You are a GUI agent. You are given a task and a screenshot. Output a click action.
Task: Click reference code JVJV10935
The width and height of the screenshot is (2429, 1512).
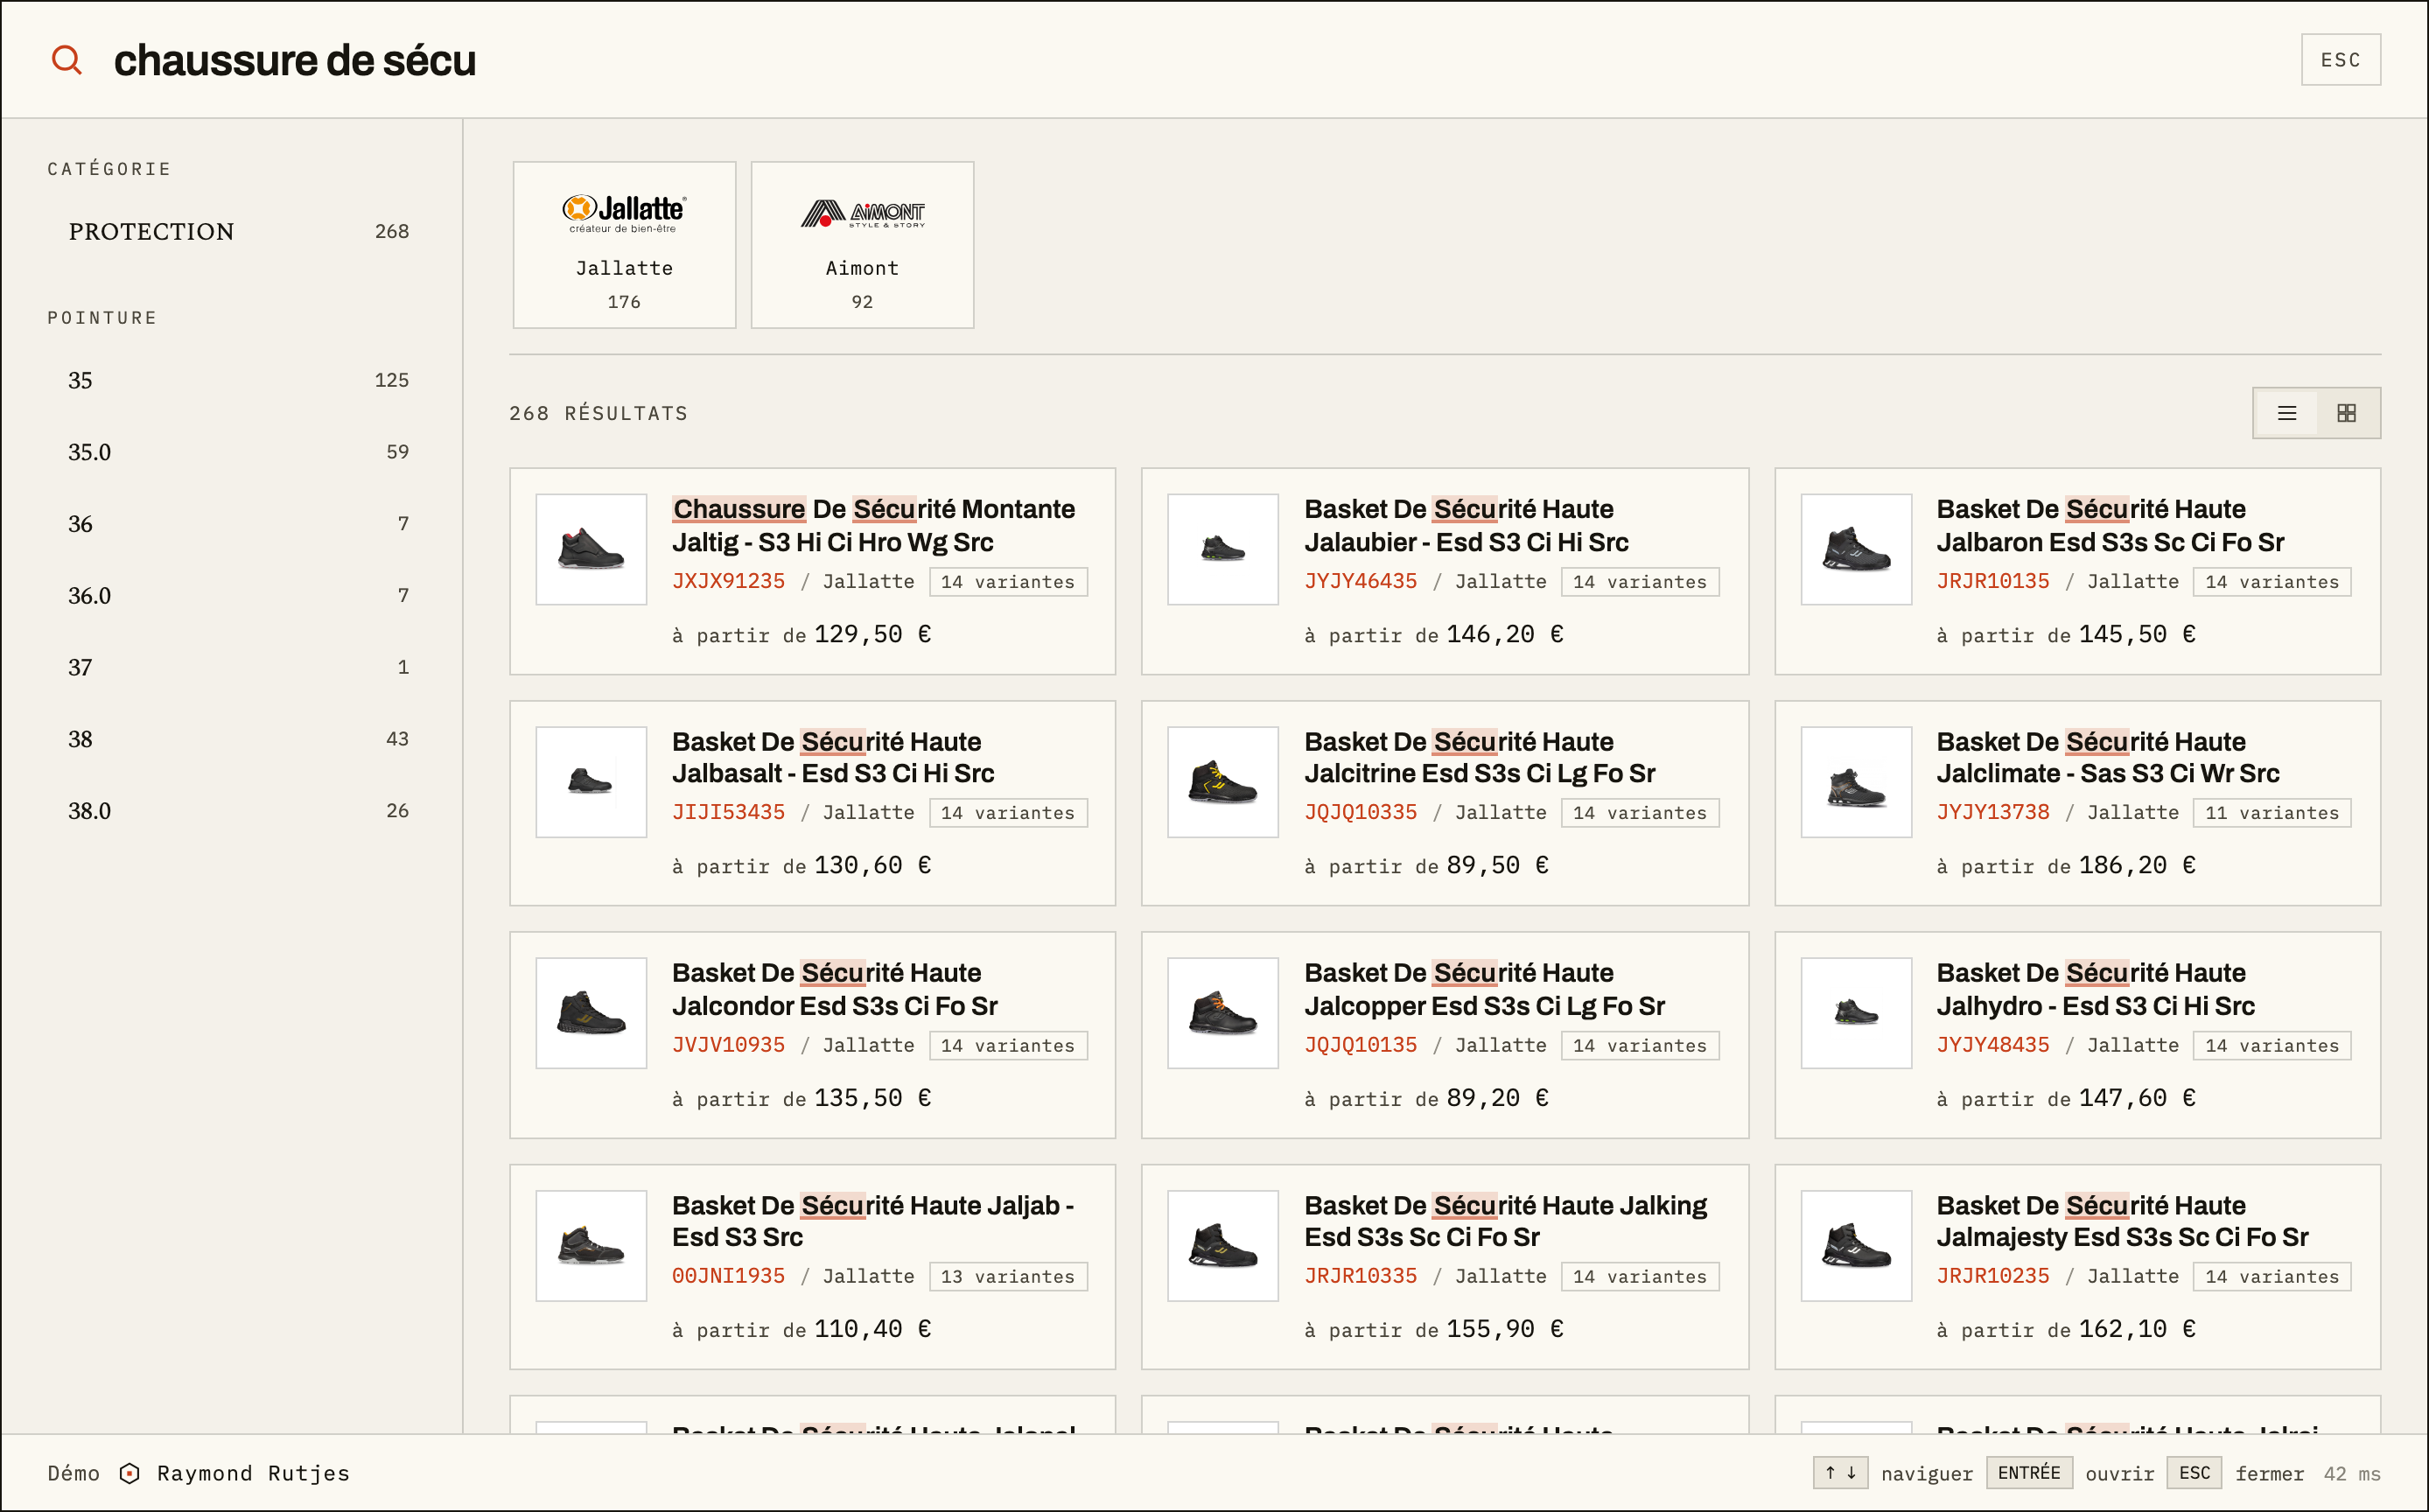[x=728, y=1045]
